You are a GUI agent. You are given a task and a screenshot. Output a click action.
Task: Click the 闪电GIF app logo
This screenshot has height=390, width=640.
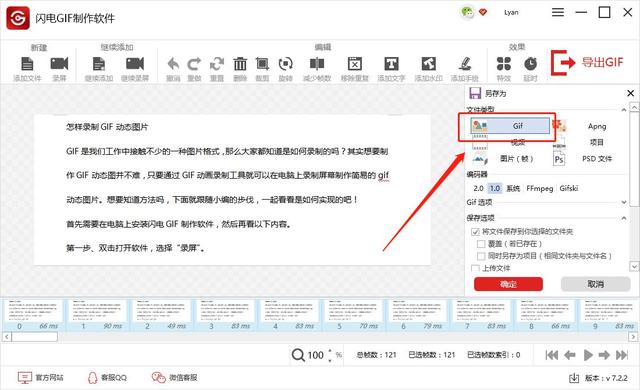(x=18, y=18)
